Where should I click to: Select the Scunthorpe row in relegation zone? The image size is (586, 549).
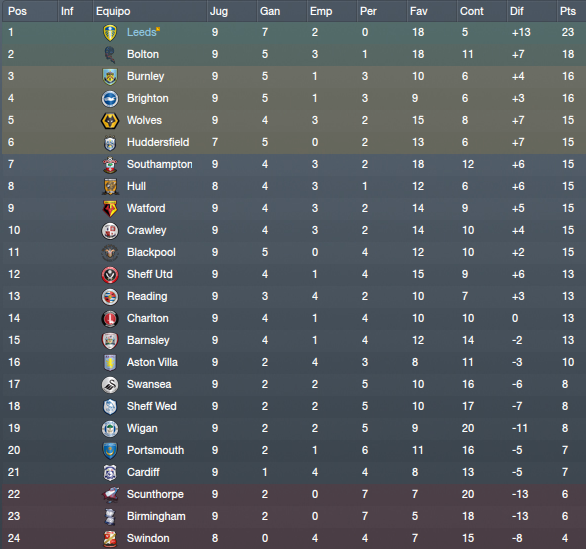[294, 494]
